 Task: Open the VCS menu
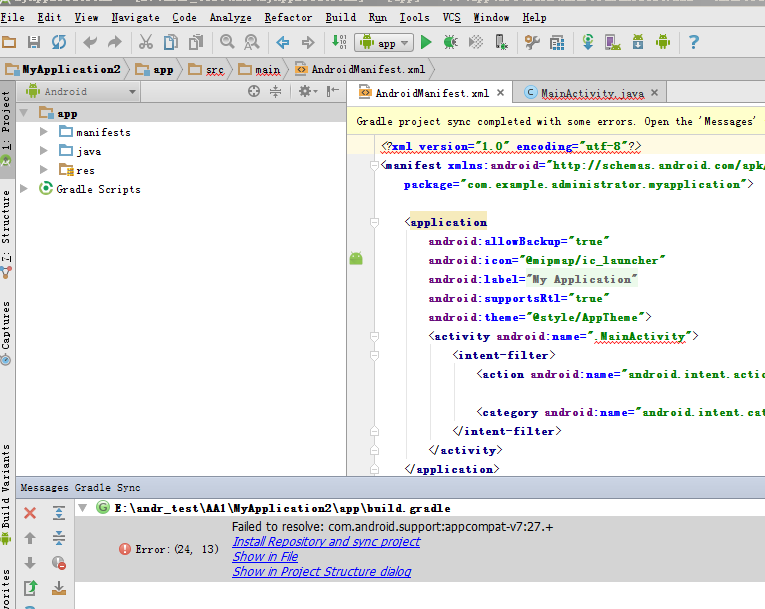click(451, 18)
